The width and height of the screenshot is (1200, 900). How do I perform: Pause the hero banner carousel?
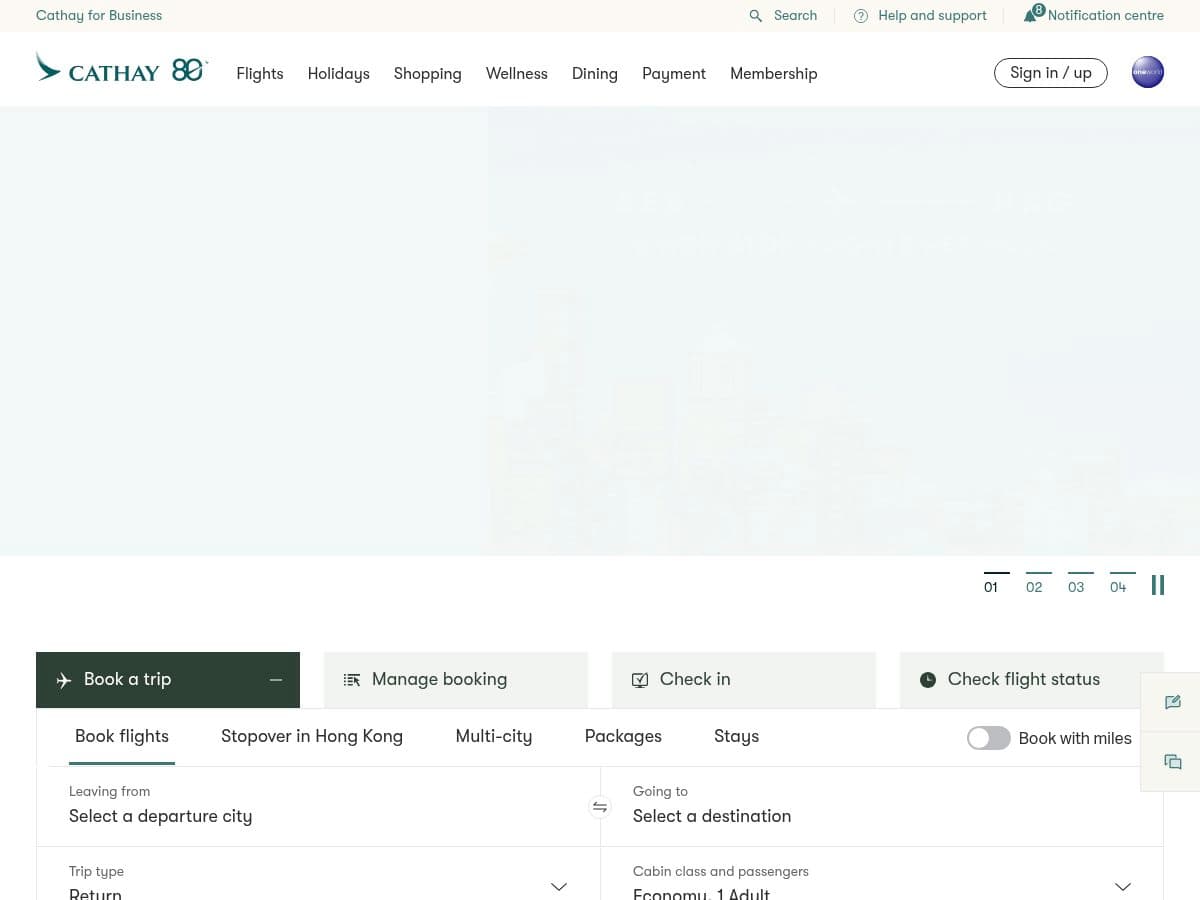(x=1158, y=585)
